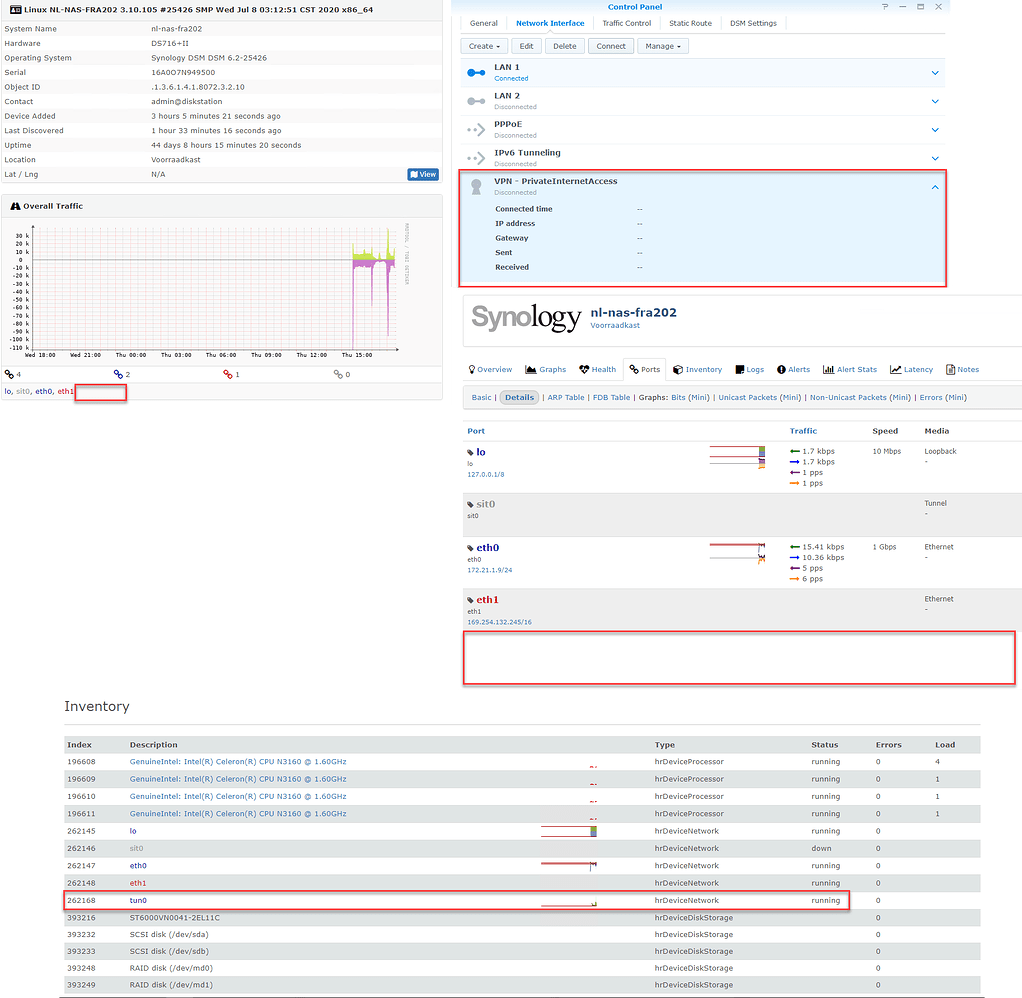This screenshot has width=1022, height=998.
Task: Click the VPN PrivateInternetAccess lock icon
Action: tap(476, 186)
